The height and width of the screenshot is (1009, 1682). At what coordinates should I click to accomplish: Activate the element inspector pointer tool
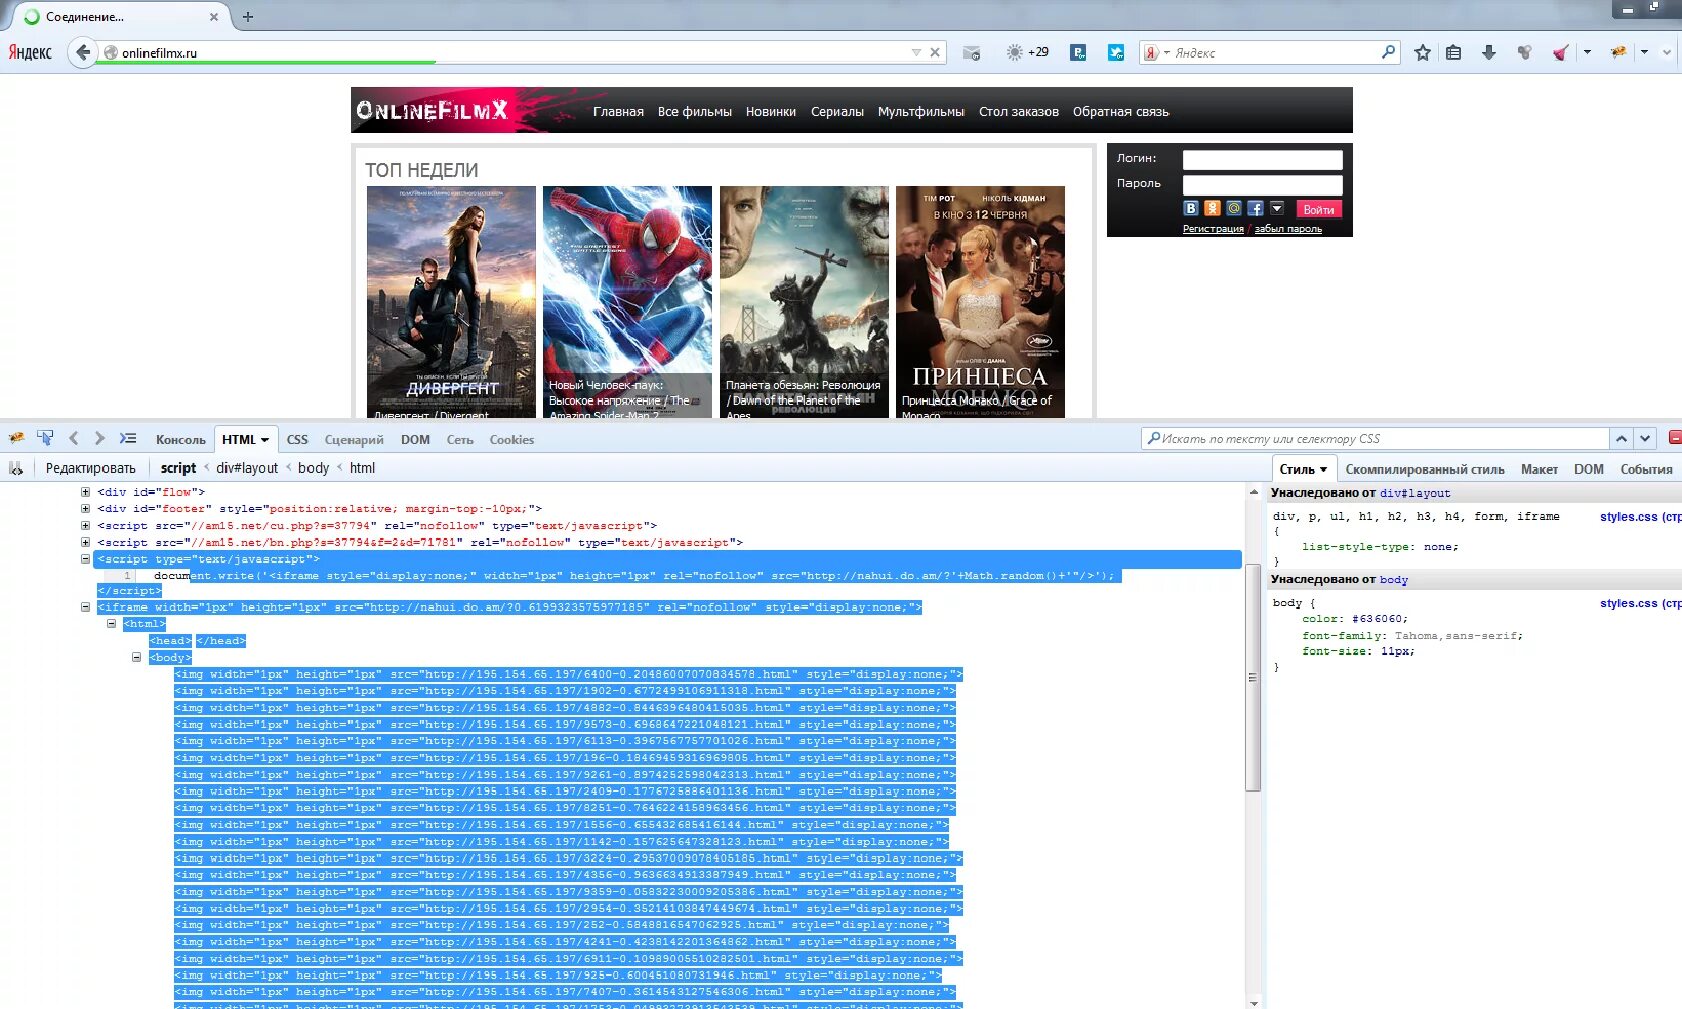pos(45,438)
